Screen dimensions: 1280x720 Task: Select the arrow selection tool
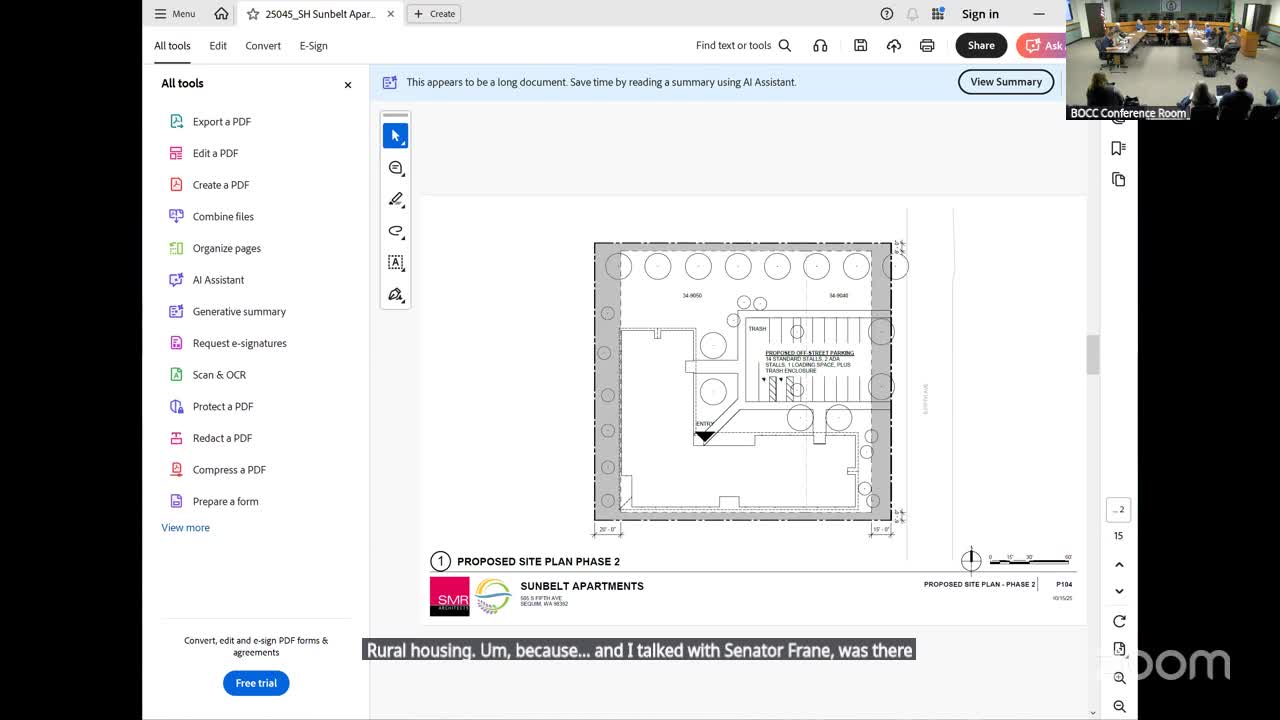[x=395, y=136]
